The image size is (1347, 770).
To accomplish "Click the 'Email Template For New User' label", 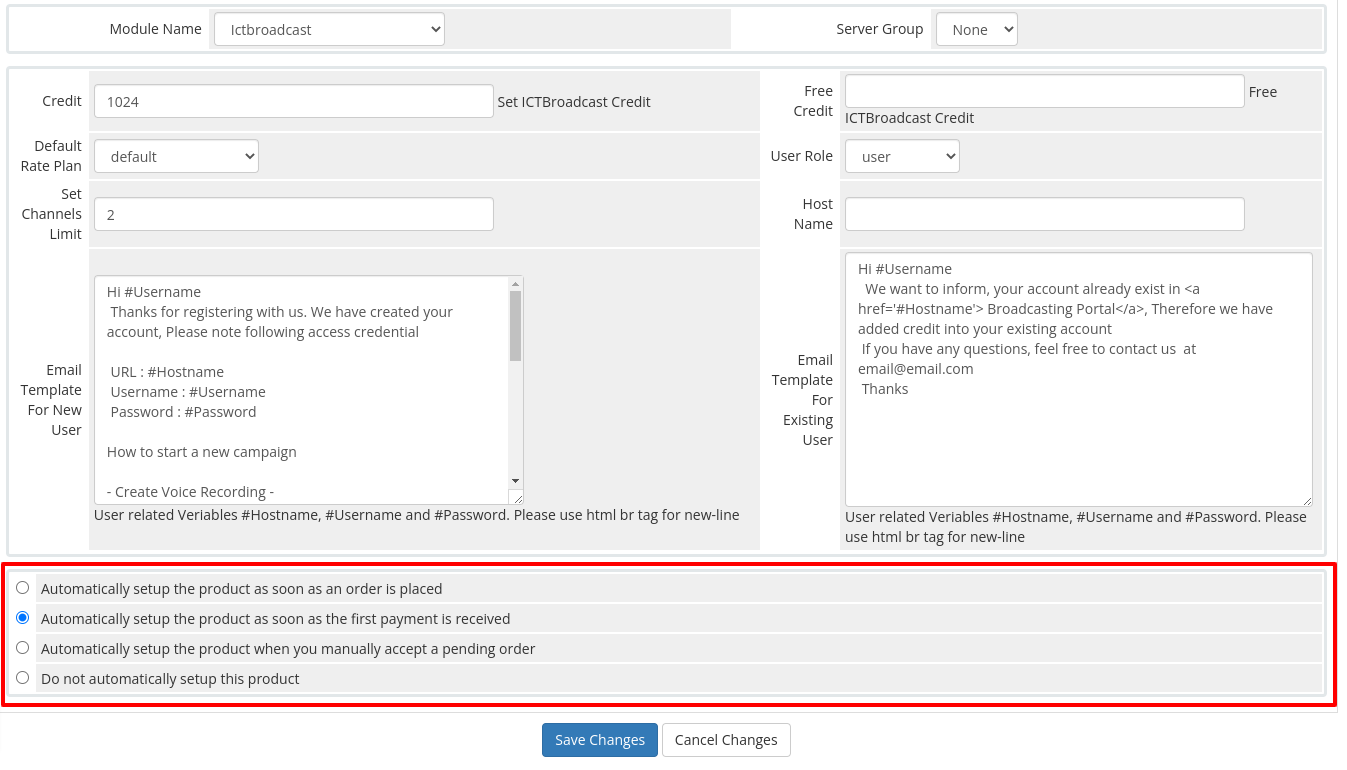I will click(52, 400).
